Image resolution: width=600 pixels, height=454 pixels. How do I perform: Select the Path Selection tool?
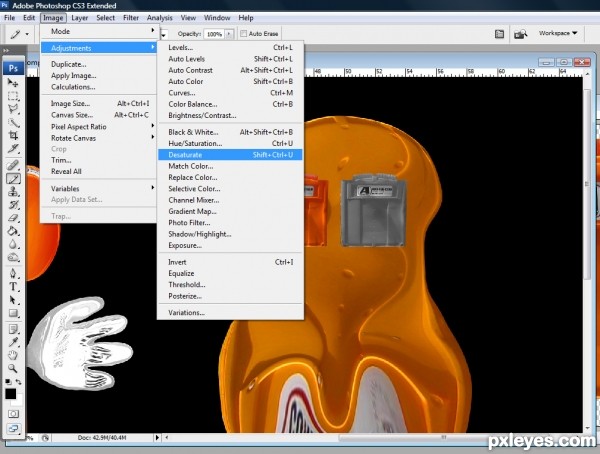click(x=13, y=300)
